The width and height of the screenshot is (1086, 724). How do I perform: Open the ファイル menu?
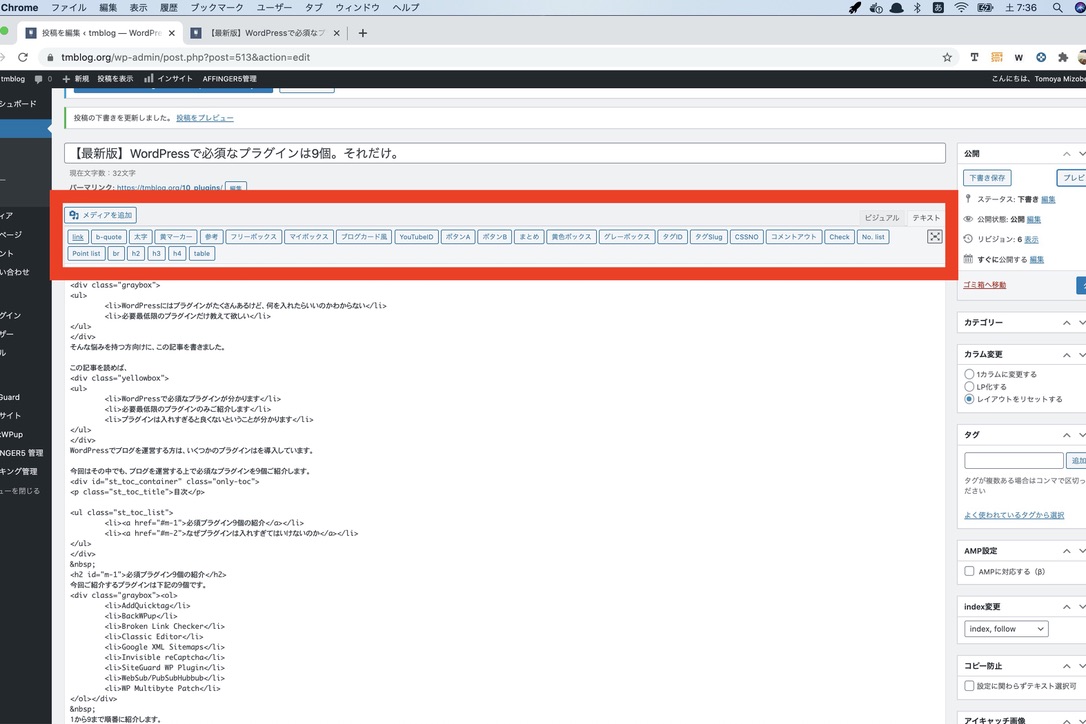[69, 8]
